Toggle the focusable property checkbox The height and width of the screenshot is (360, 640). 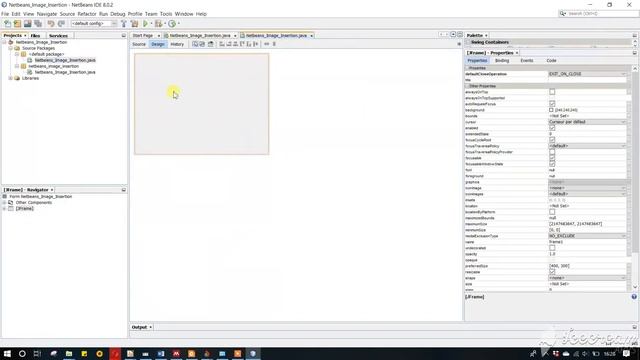click(552, 158)
